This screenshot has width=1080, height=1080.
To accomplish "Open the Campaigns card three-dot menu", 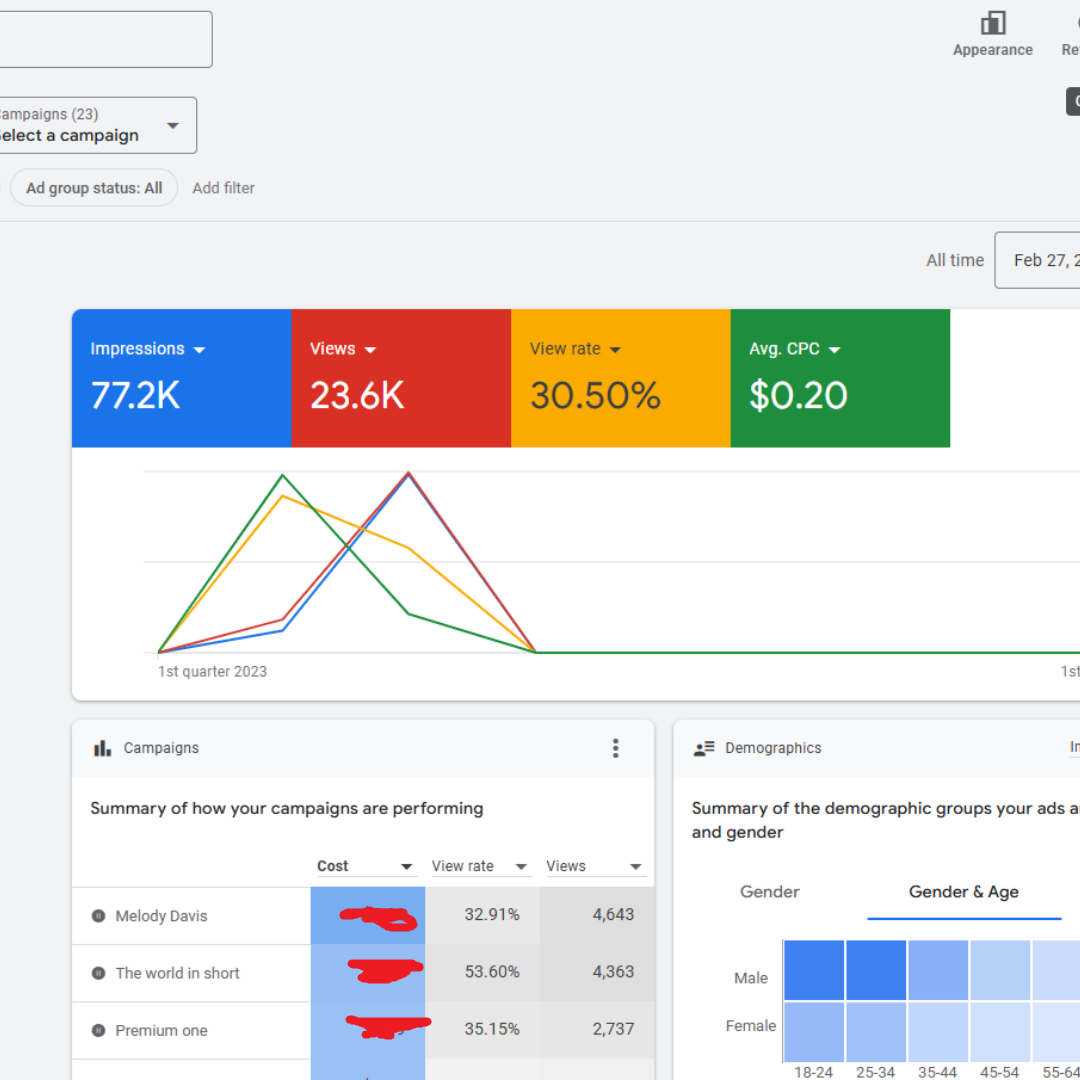I will [x=615, y=748].
